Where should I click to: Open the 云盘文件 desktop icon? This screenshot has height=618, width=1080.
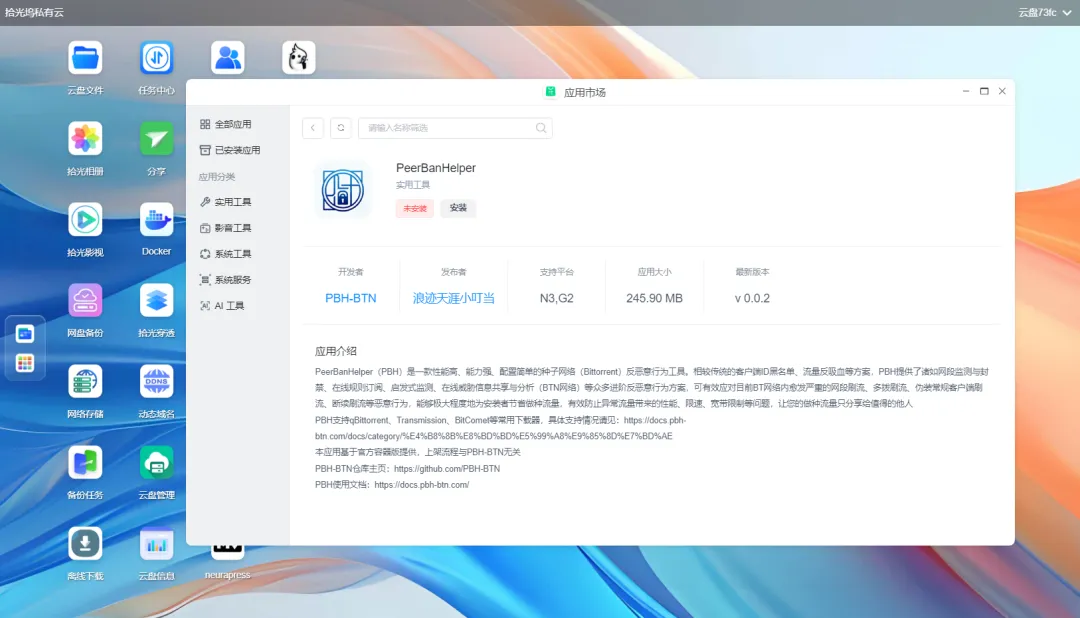[x=85, y=58]
